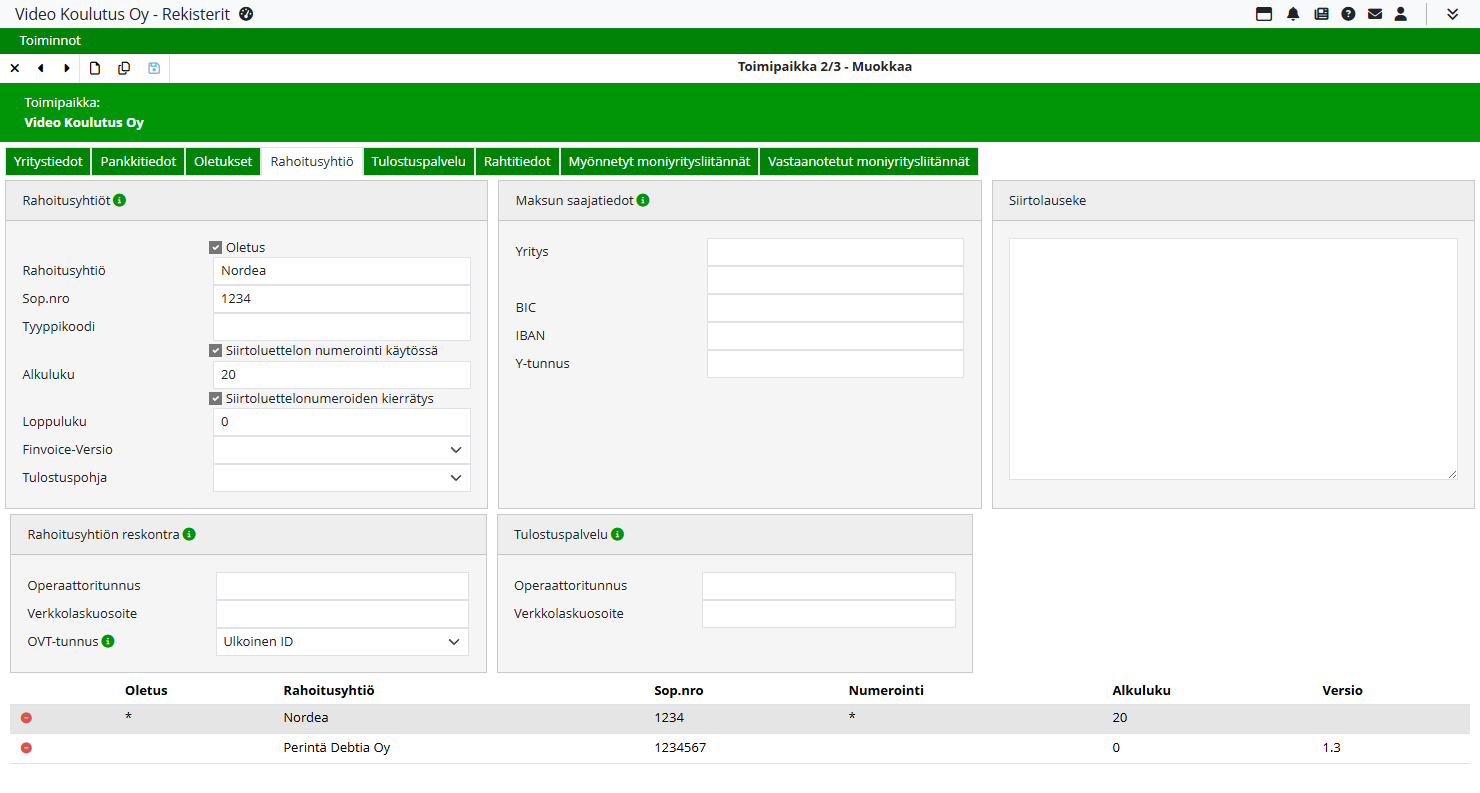This screenshot has width=1480, height=793.
Task: Disable Siirtoluettelonumeroiden kierrätys checkbox
Action: (x=215, y=399)
